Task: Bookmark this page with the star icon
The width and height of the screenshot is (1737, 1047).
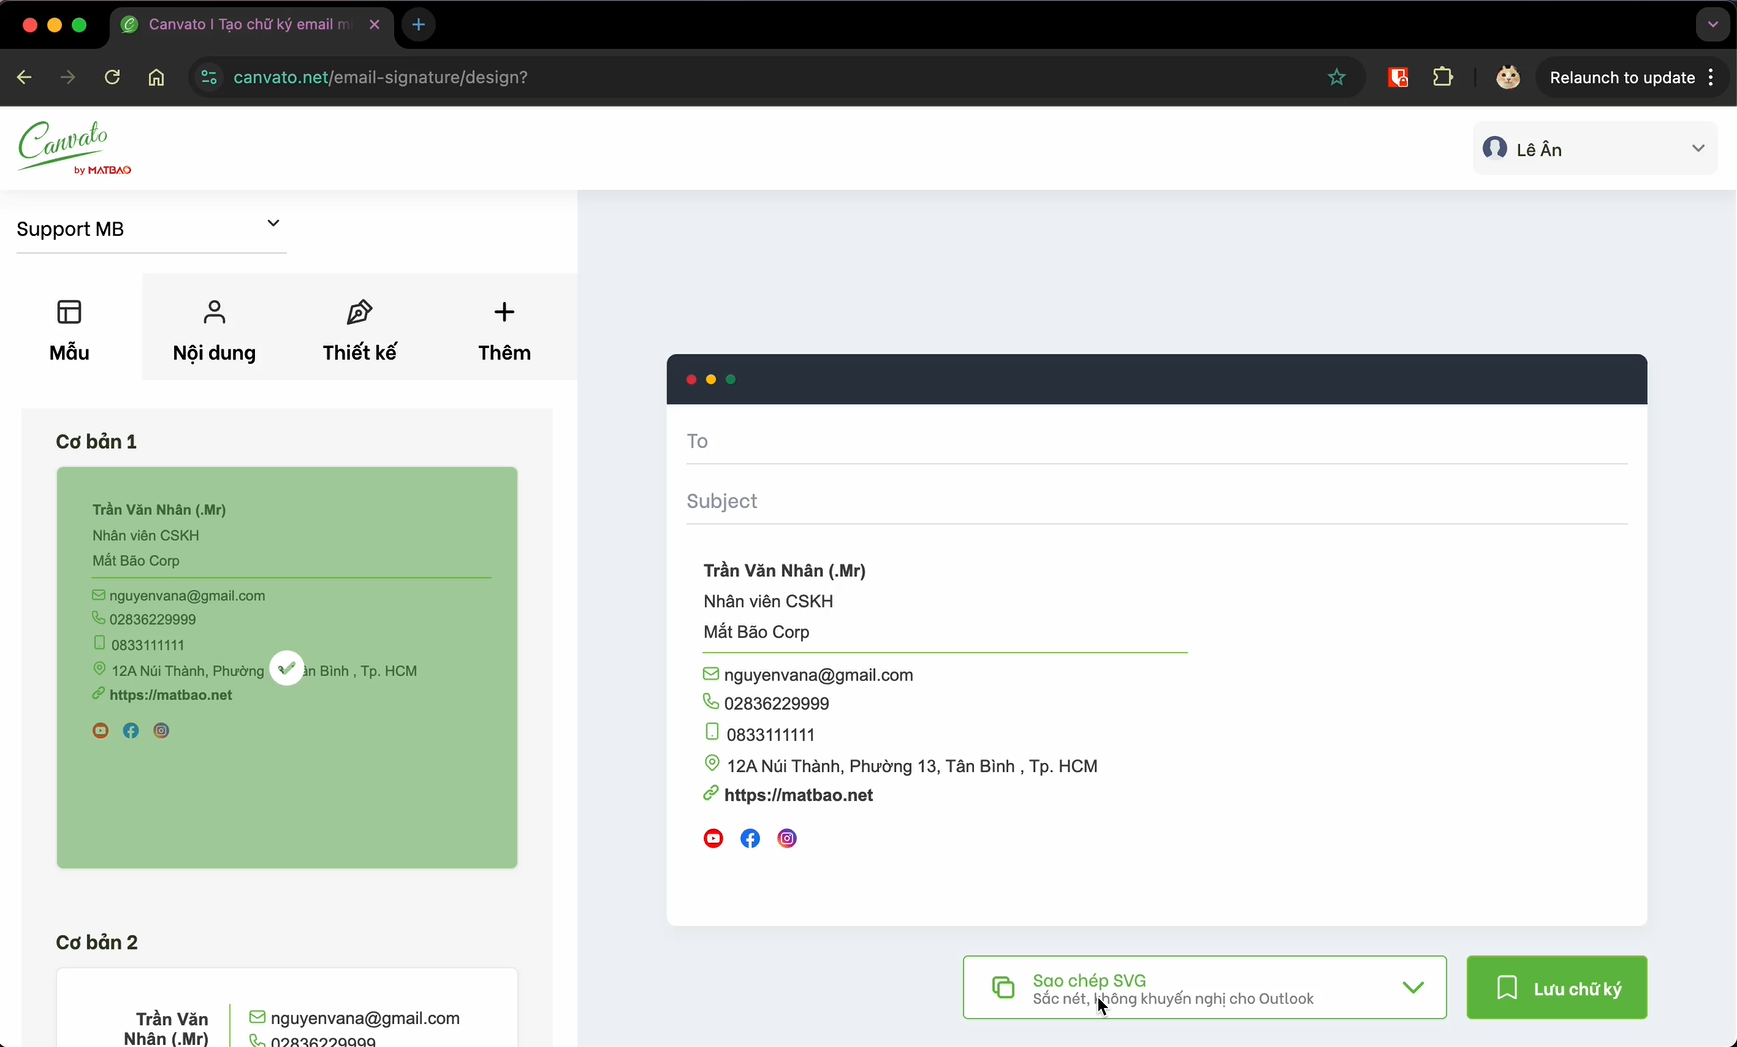Action: [1336, 77]
